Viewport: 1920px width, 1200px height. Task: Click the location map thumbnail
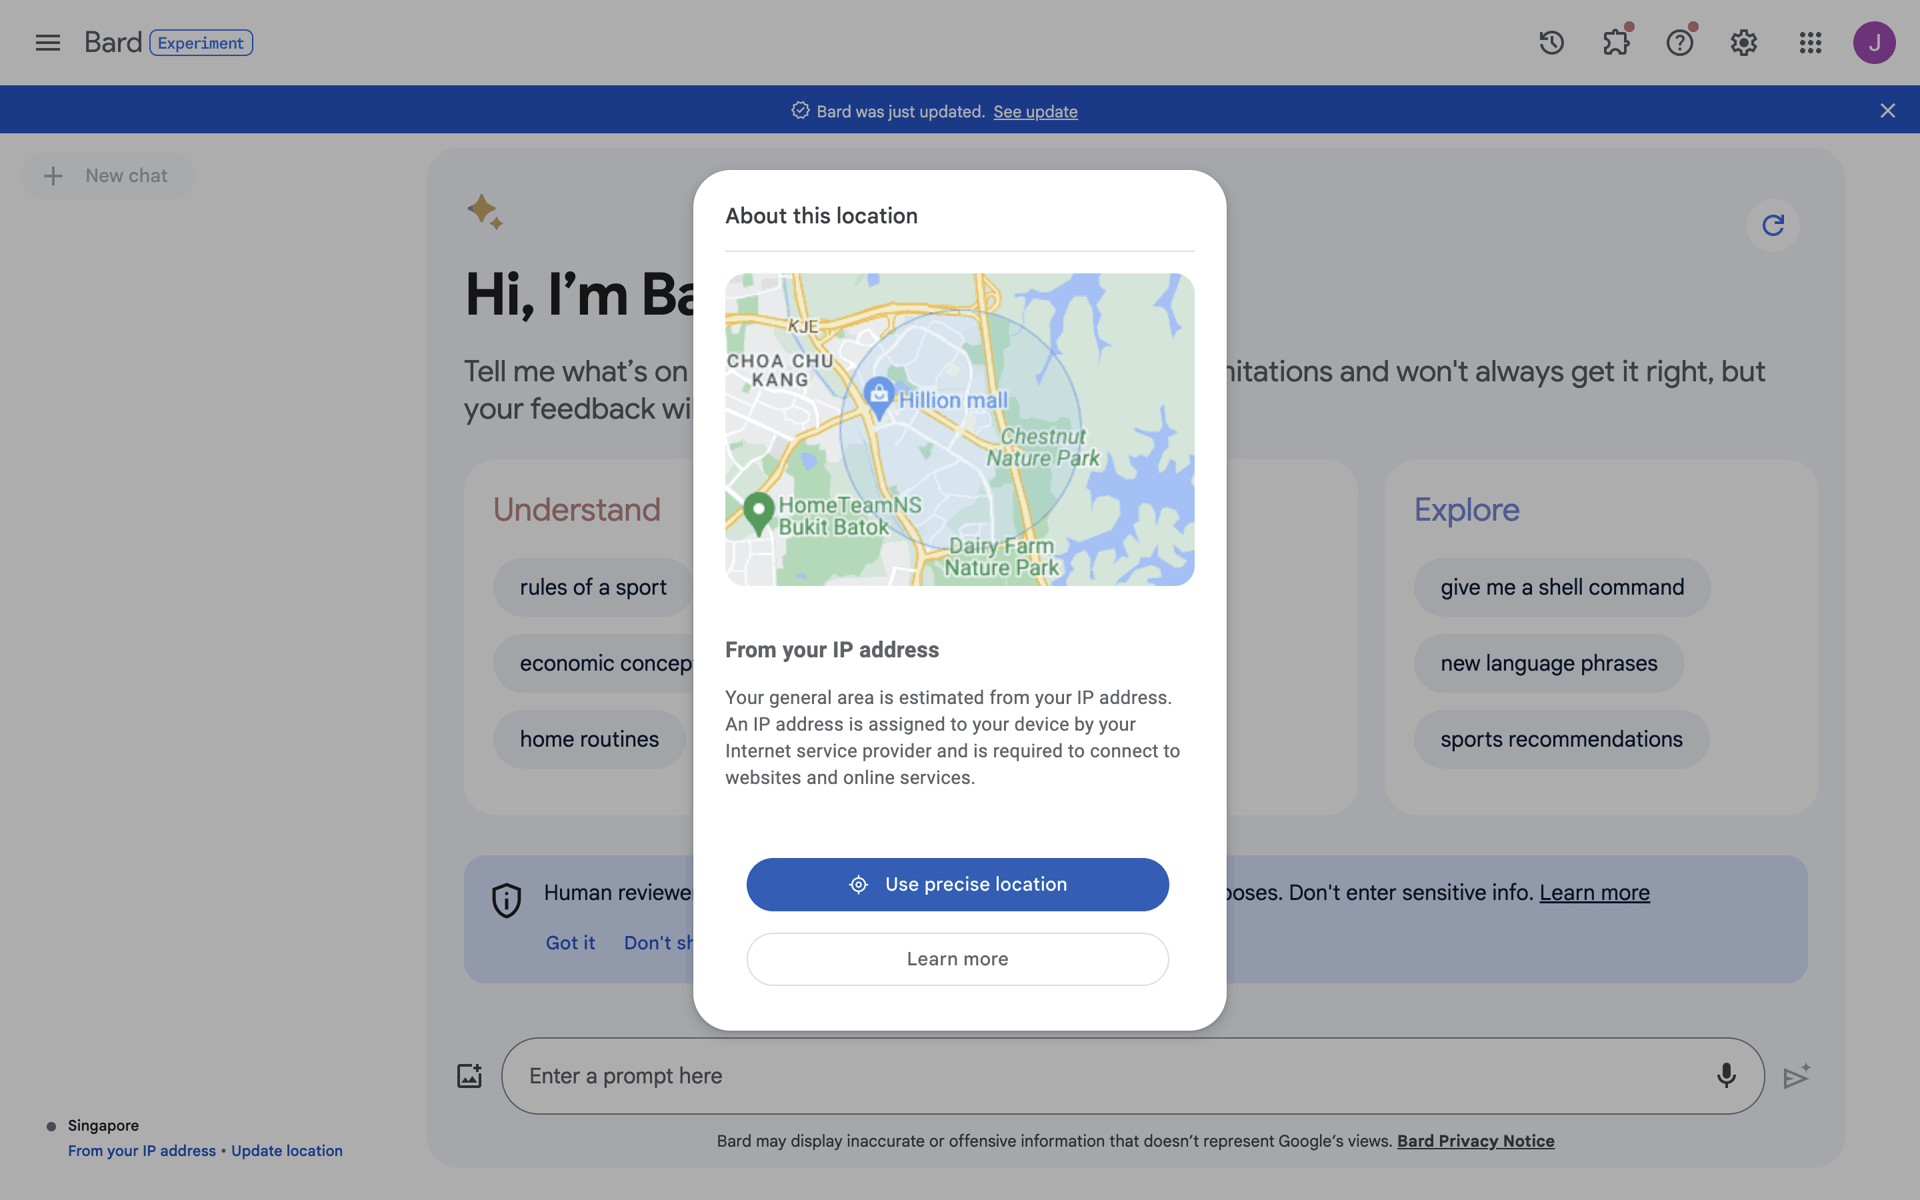click(x=959, y=429)
